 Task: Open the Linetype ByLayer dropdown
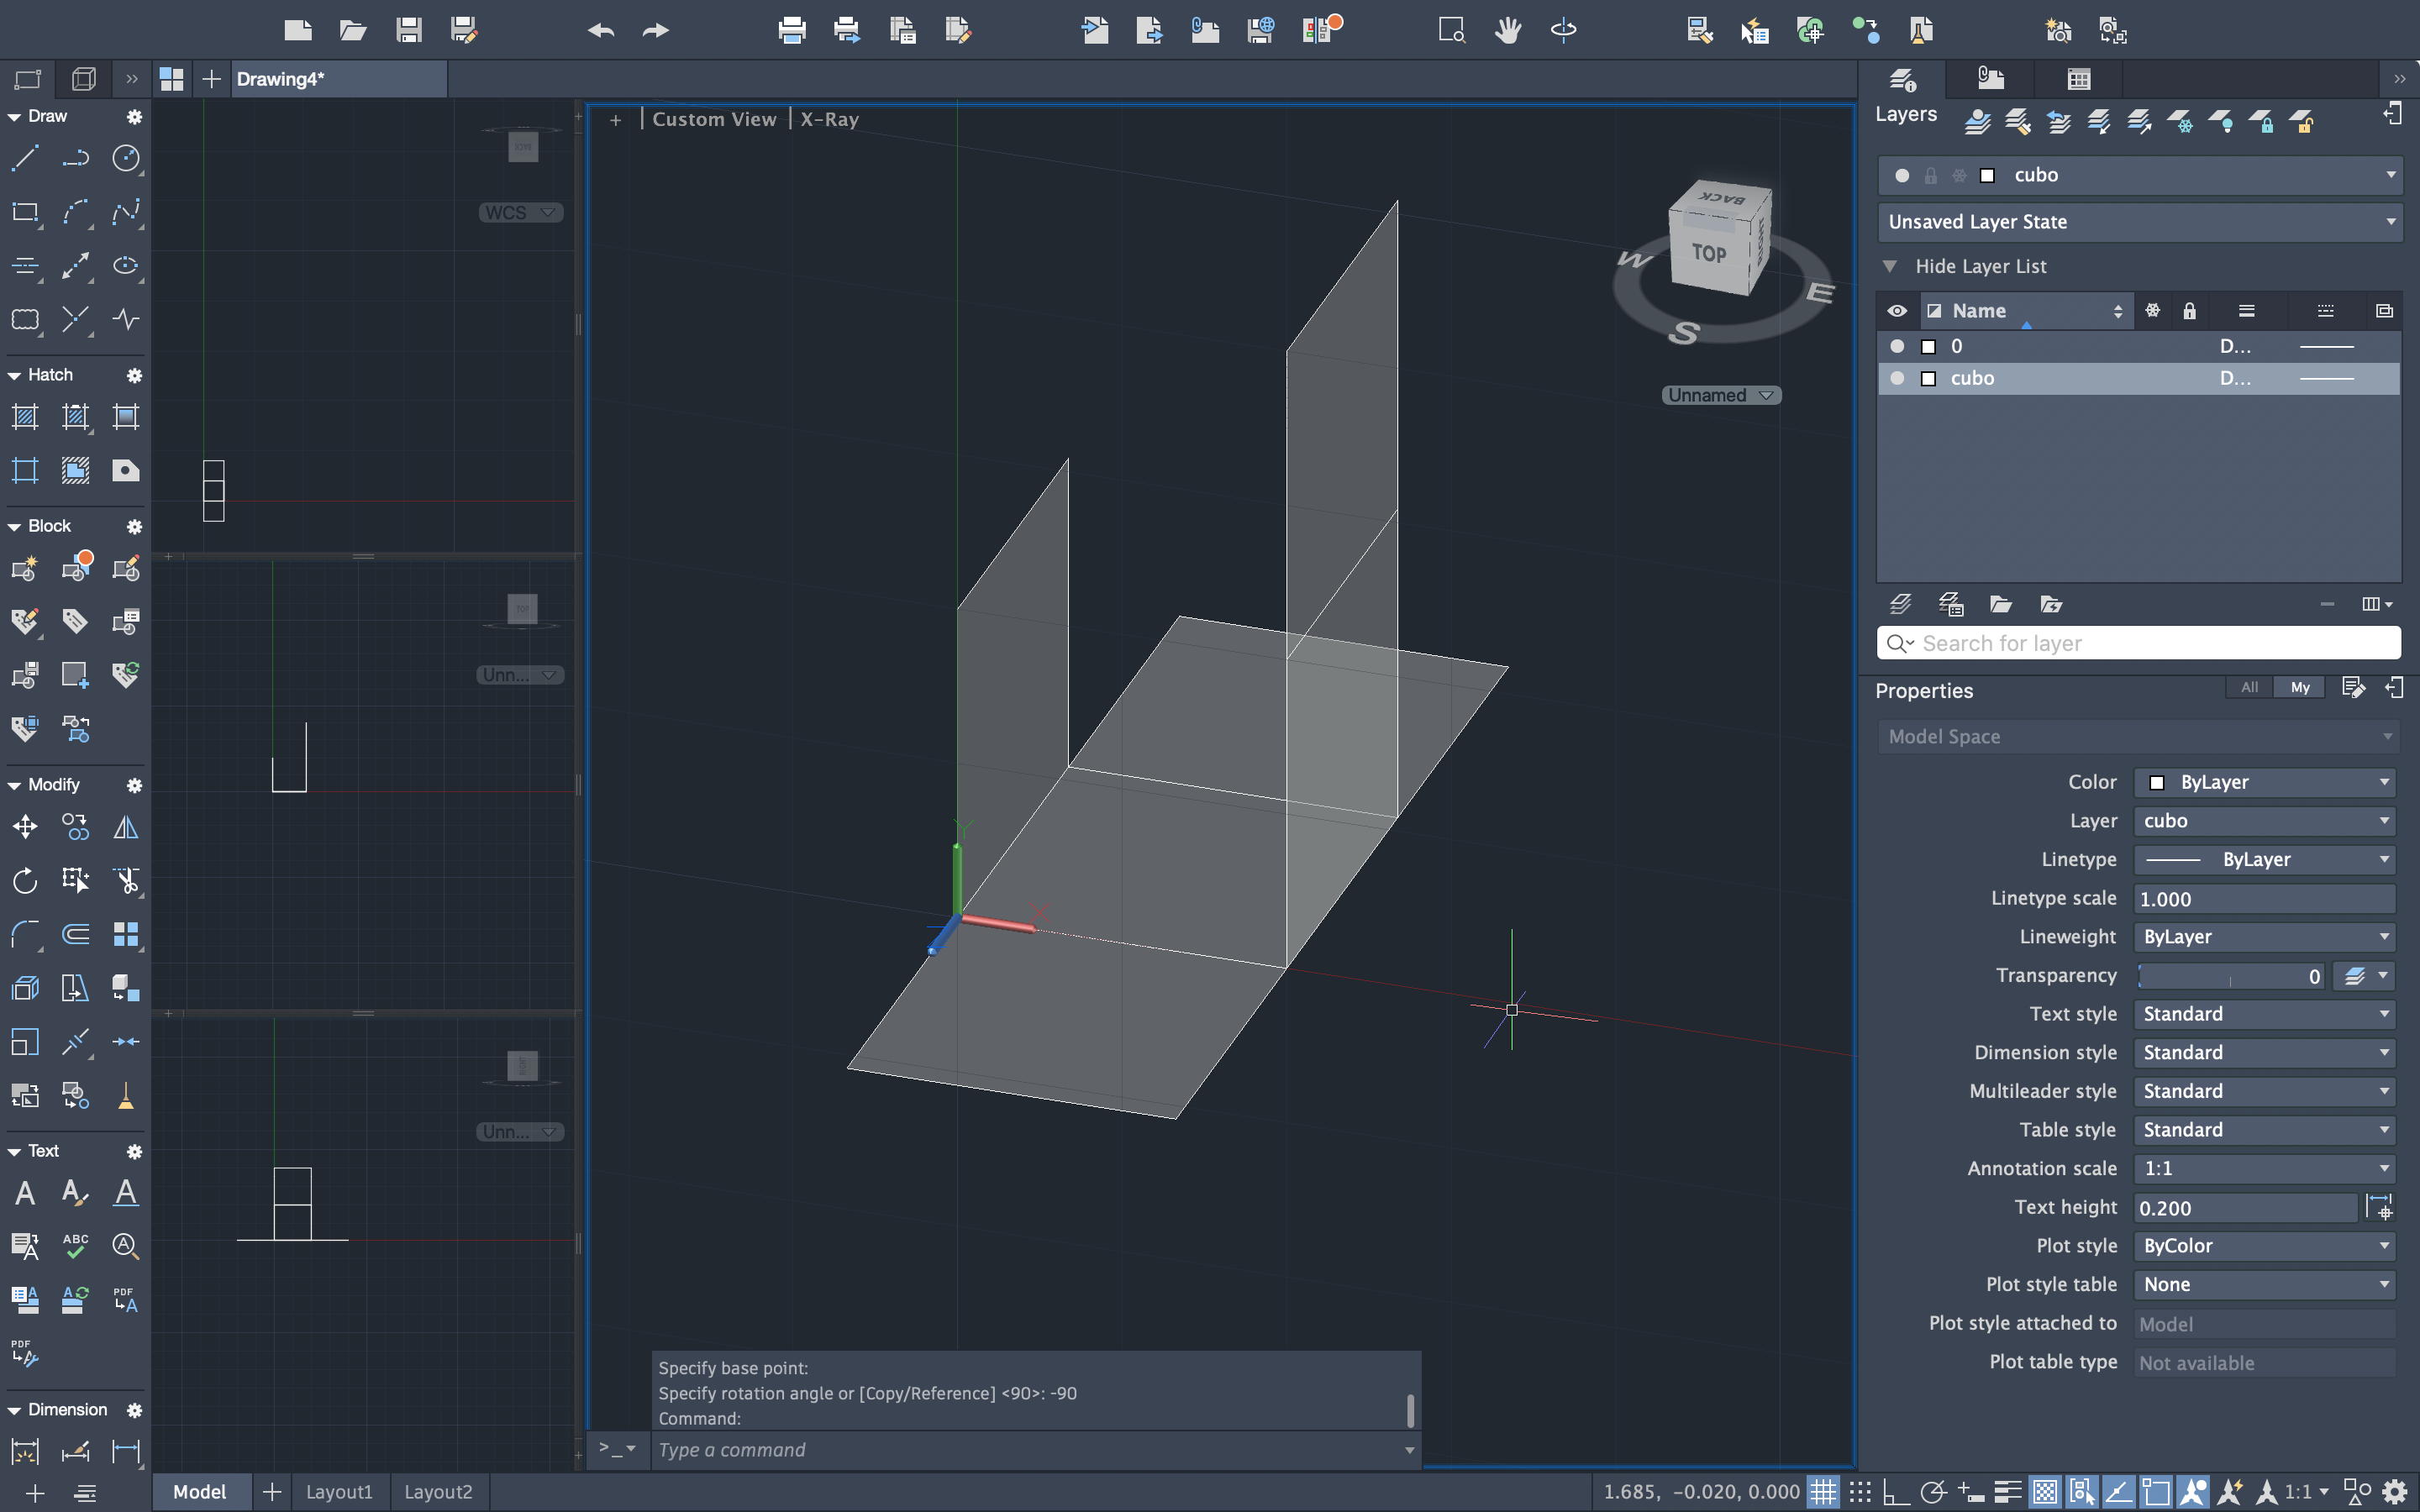pos(2265,859)
